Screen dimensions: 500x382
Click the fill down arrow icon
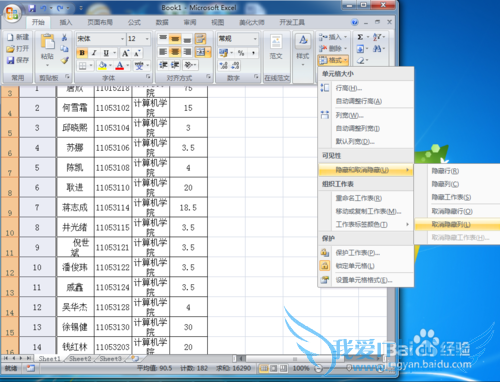click(360, 49)
